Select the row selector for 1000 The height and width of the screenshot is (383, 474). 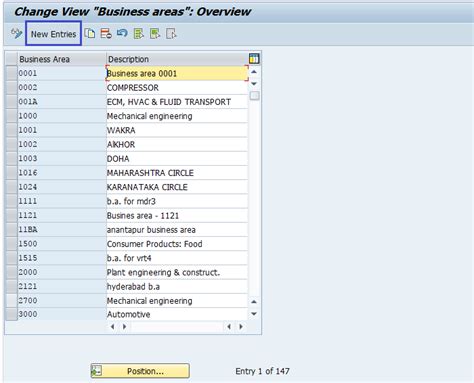click(11, 116)
